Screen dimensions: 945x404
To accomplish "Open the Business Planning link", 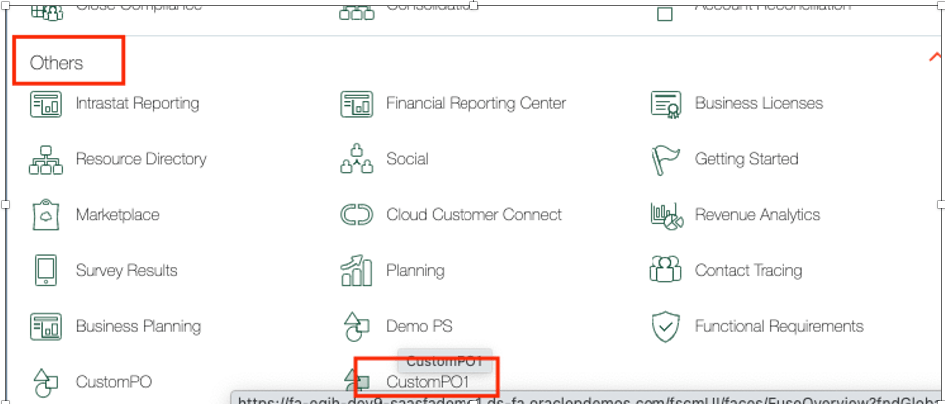I will [x=138, y=326].
